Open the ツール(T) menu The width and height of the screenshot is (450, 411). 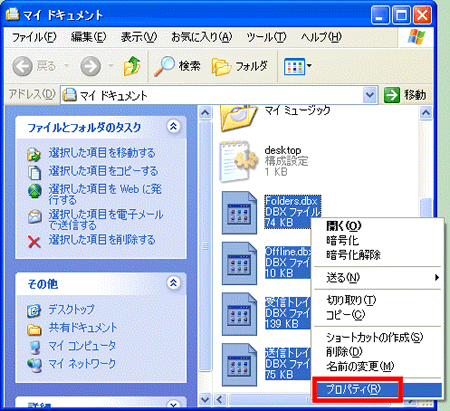click(x=266, y=37)
